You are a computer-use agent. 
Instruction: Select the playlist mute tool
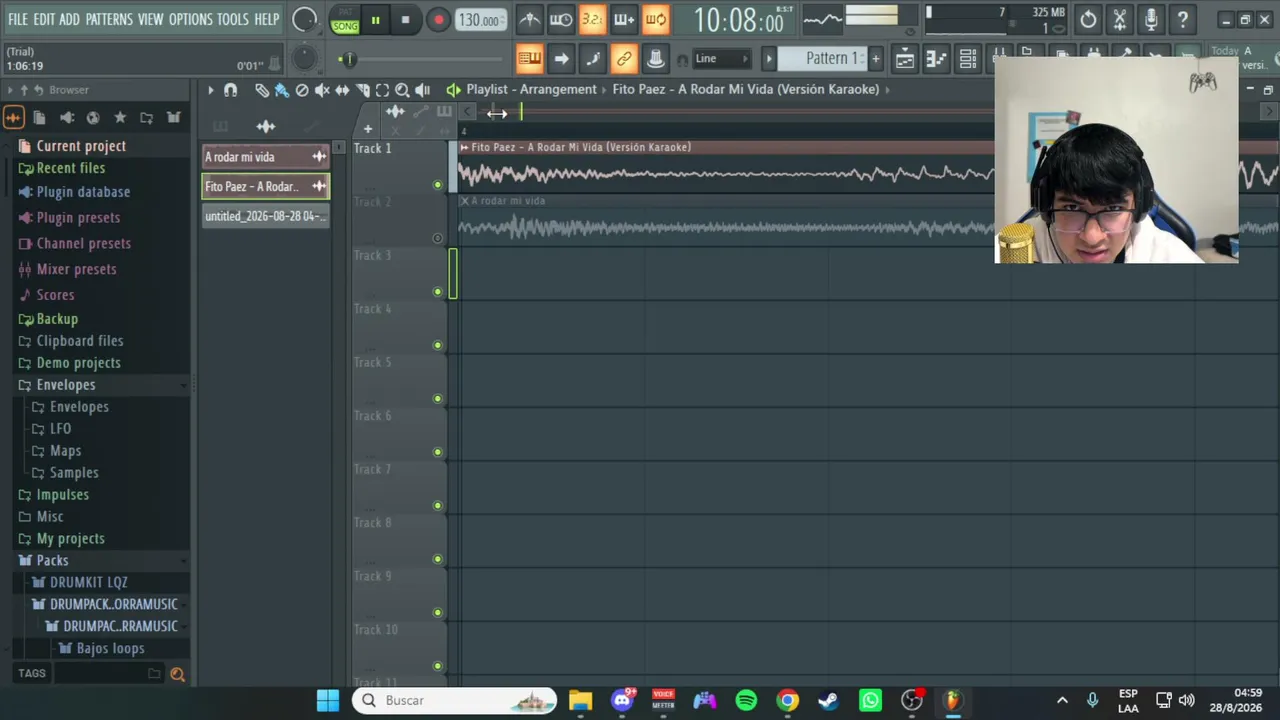point(322,90)
